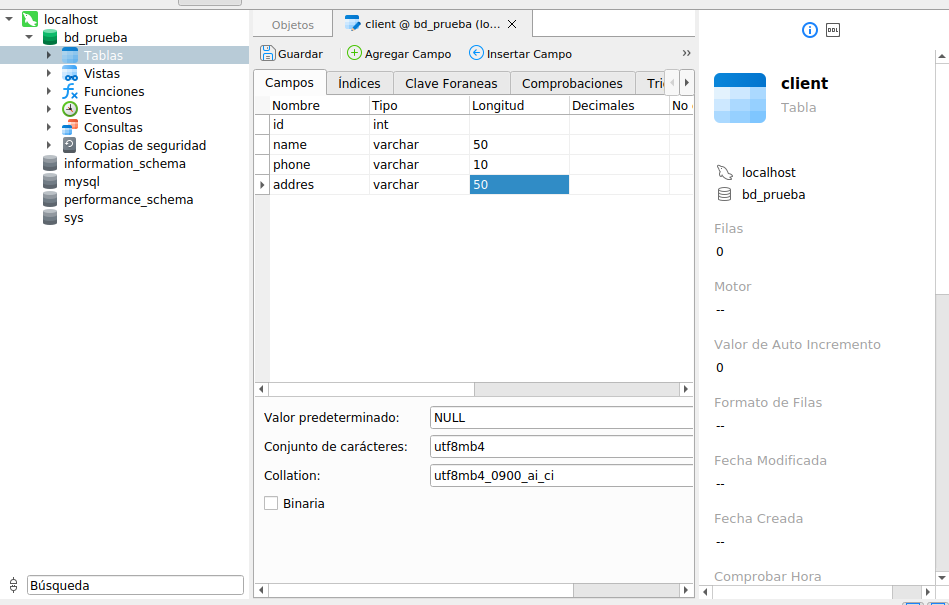The image size is (949, 605).
Task: Click the Guardar save icon
Action: point(268,53)
